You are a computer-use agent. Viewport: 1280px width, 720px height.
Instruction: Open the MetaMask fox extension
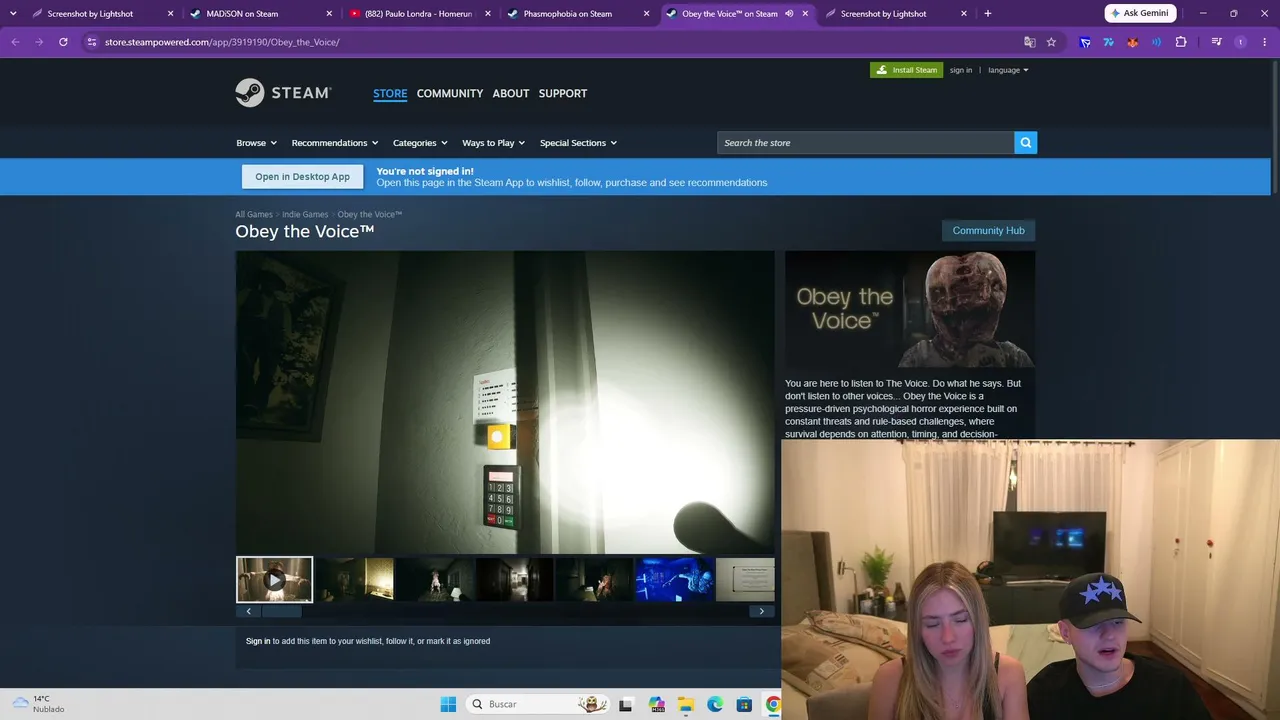point(1133,42)
